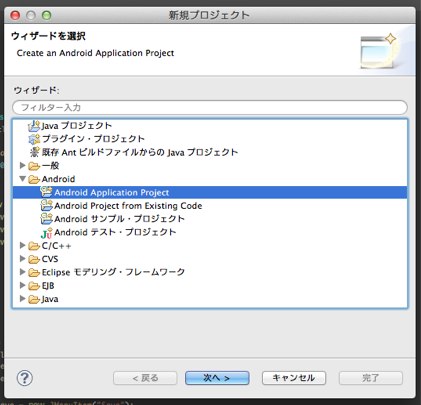Click the キャンセル button

pos(294,378)
